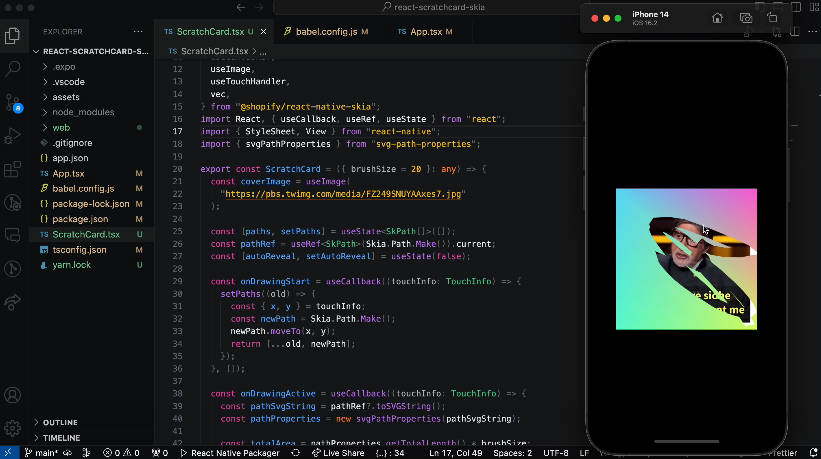Close the ScratchCard.tsx tab
Viewport: 821px width, 459px height.
263,31
